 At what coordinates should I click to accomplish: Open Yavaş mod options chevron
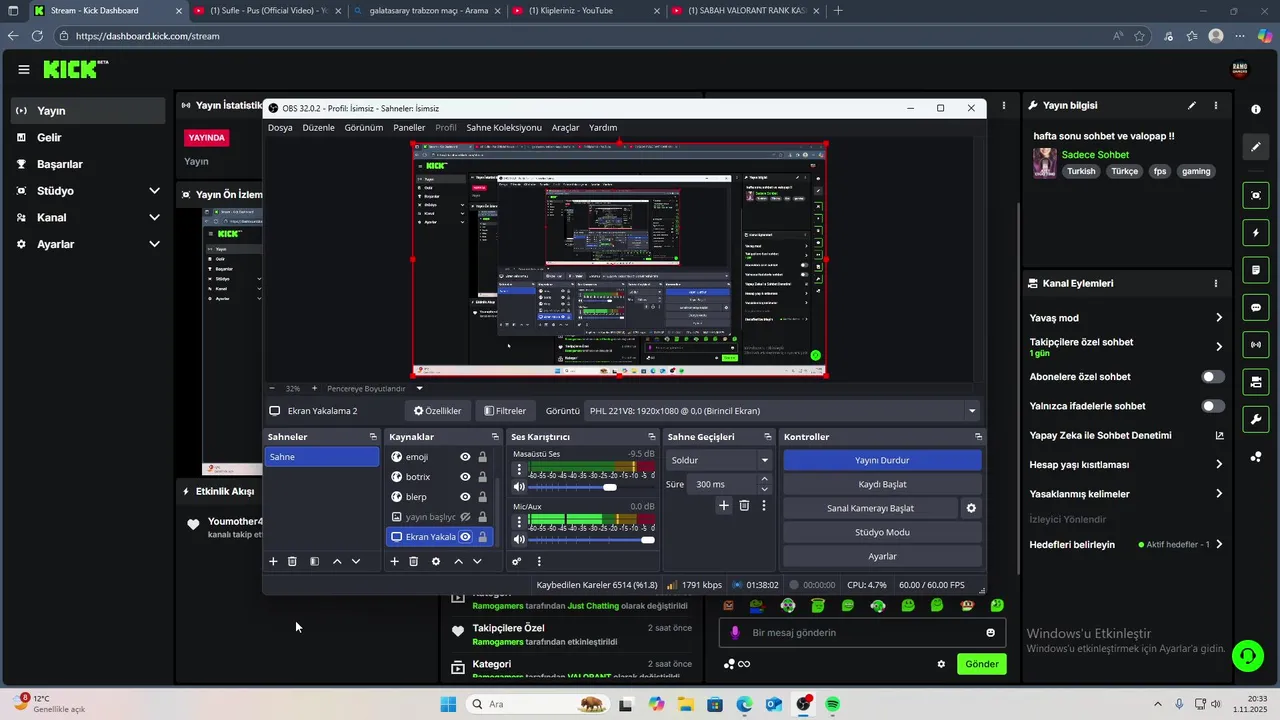pos(1219,318)
